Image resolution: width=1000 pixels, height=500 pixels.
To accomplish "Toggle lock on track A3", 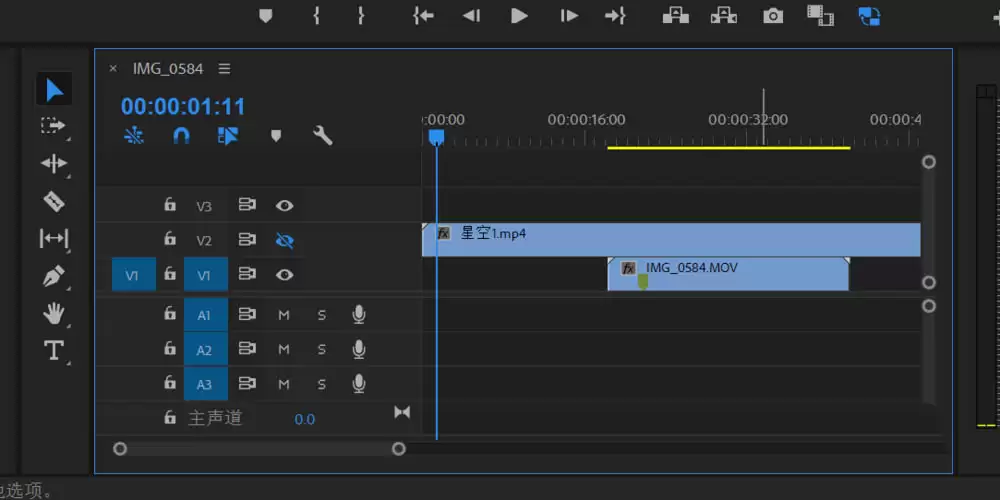I will click(170, 382).
